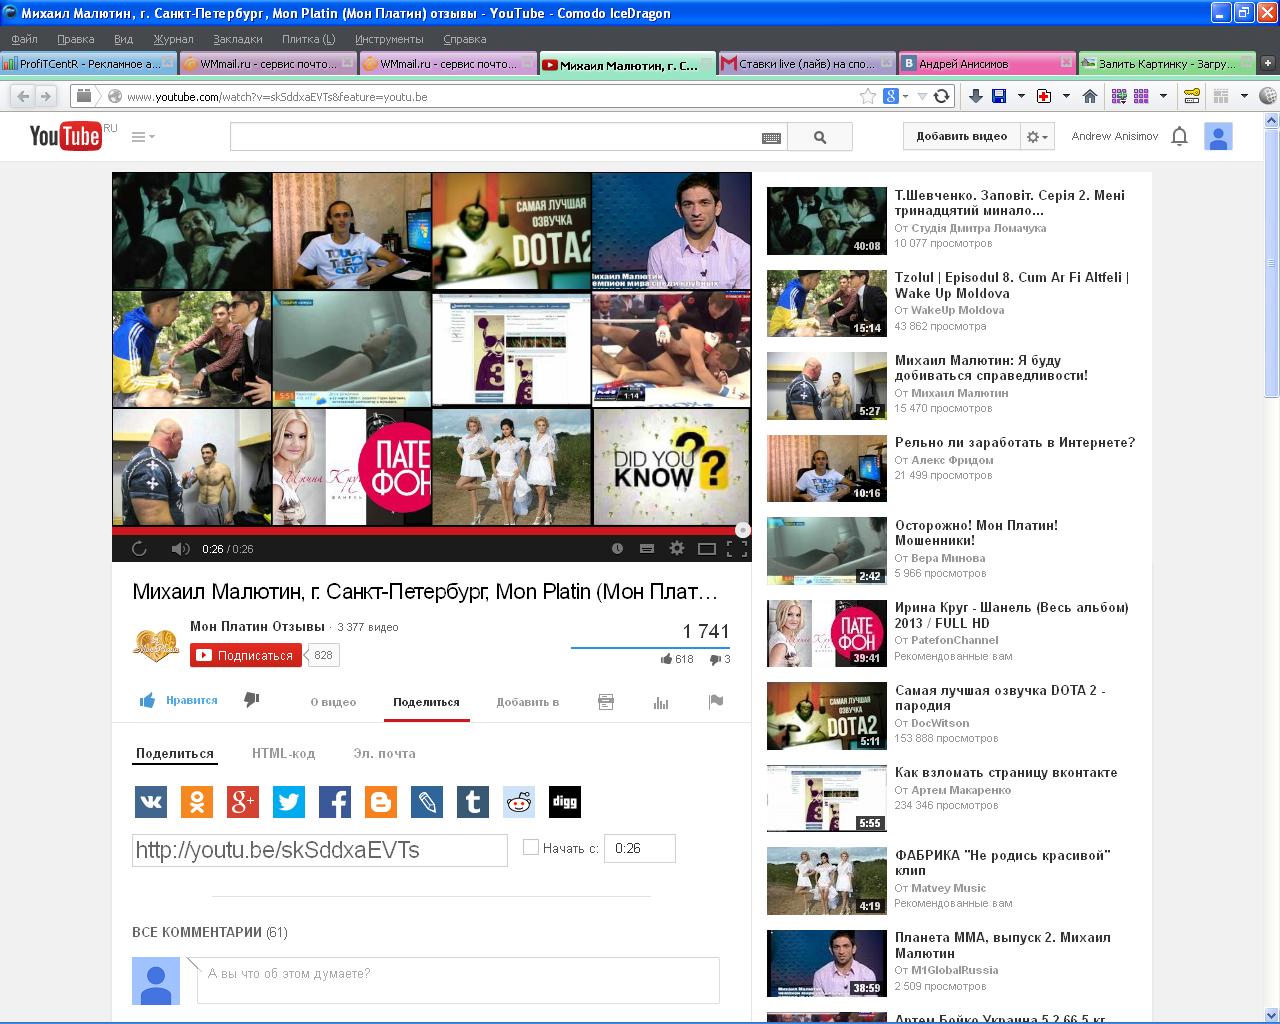Share video on Google+ icon
Image resolution: width=1280 pixels, height=1024 pixels.
pos(243,802)
